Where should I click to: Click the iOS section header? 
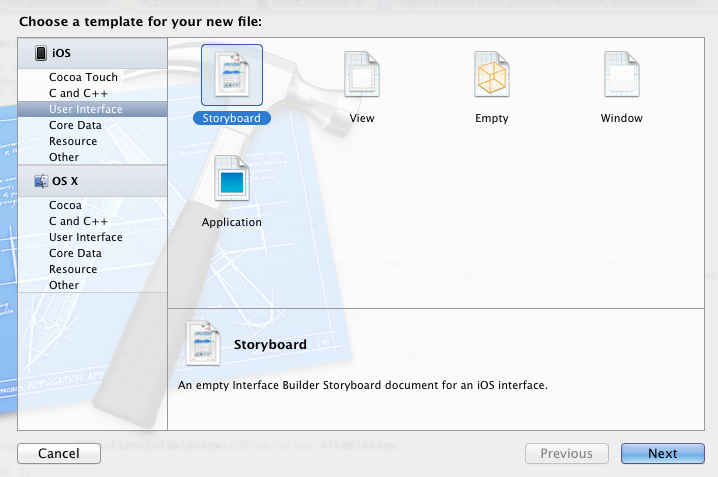(92, 53)
